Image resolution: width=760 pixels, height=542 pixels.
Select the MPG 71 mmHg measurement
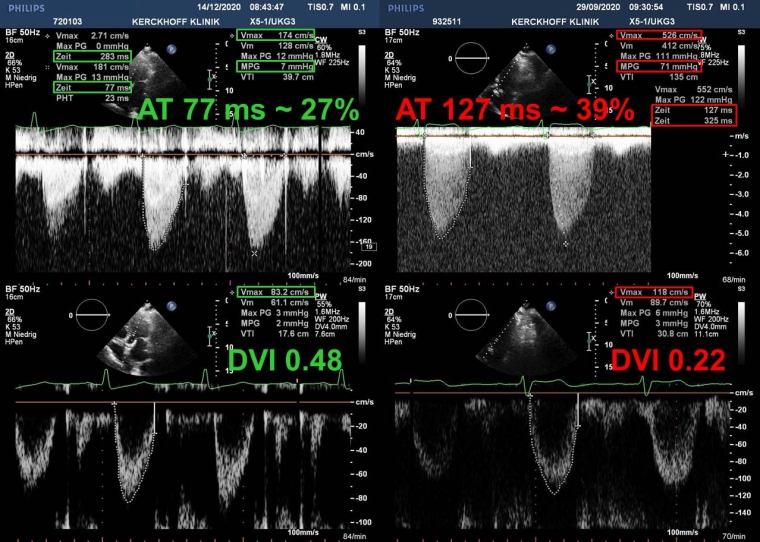(x=659, y=66)
